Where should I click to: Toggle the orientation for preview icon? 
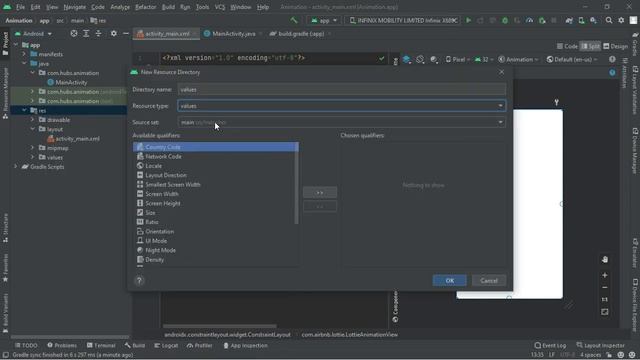(420, 60)
